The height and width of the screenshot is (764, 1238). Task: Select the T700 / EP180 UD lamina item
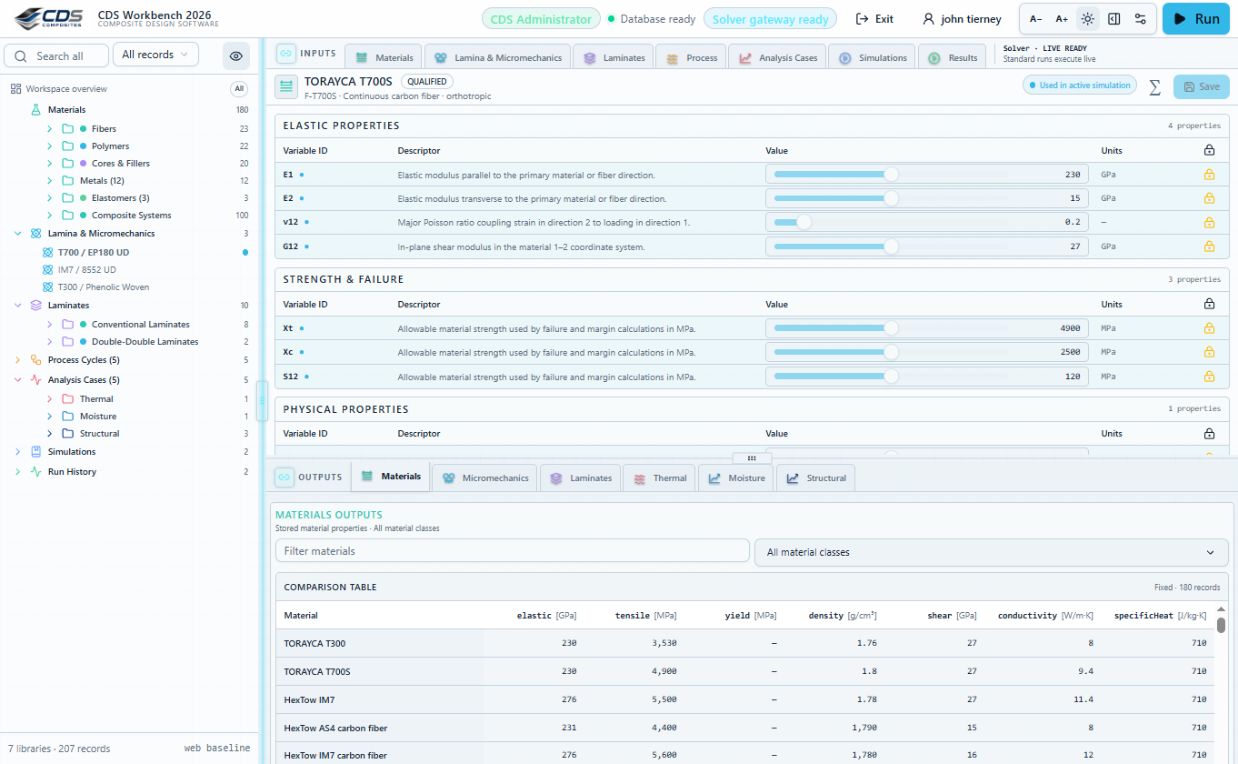(x=93, y=253)
